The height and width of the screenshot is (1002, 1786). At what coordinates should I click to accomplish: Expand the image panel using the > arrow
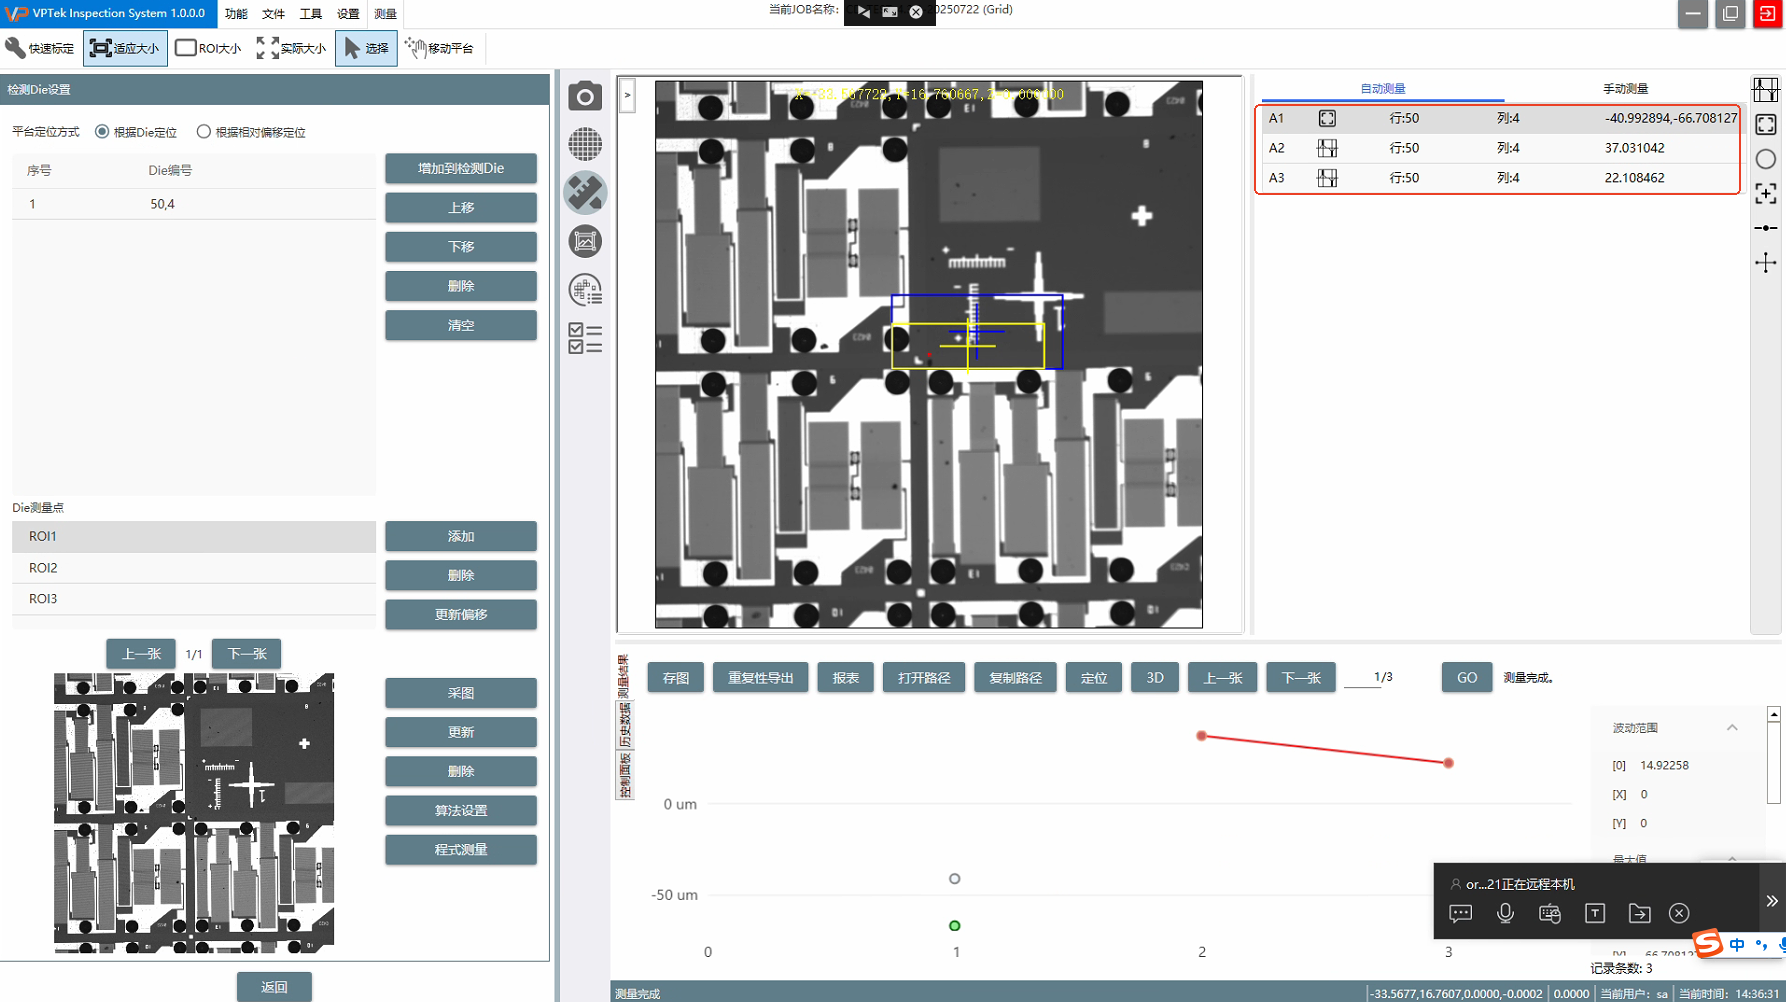coord(627,96)
